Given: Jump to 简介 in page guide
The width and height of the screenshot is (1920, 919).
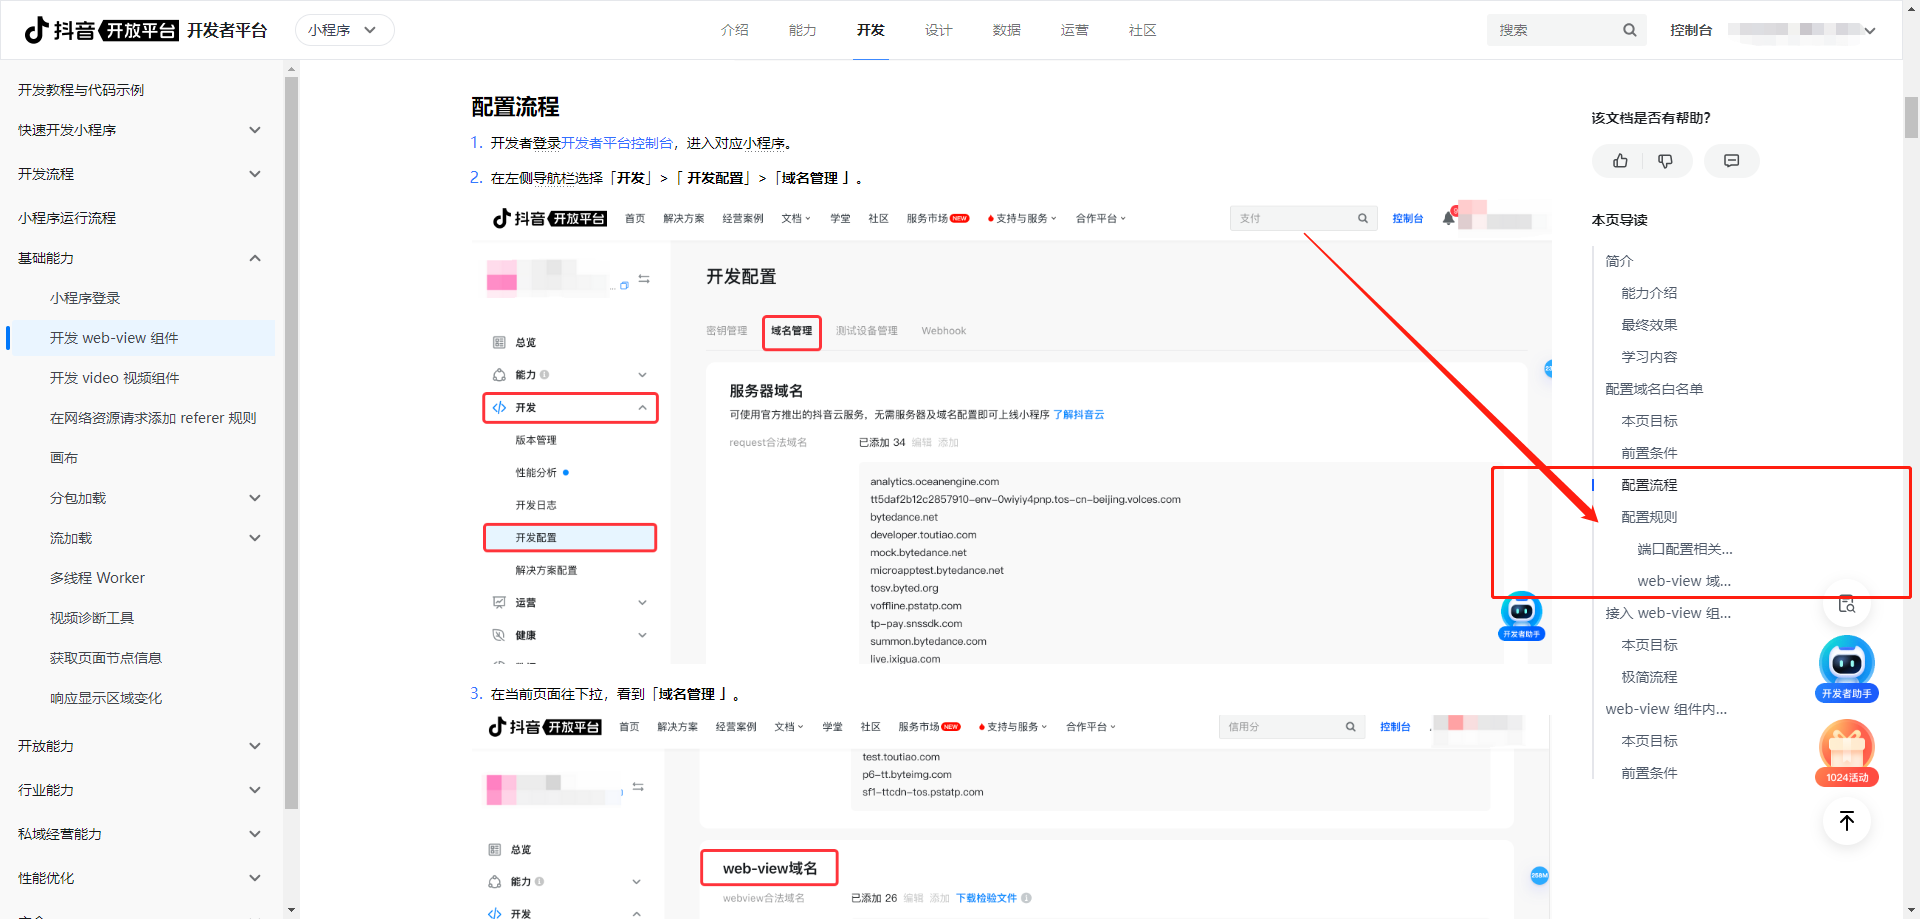Looking at the screenshot, I should [x=1619, y=261].
